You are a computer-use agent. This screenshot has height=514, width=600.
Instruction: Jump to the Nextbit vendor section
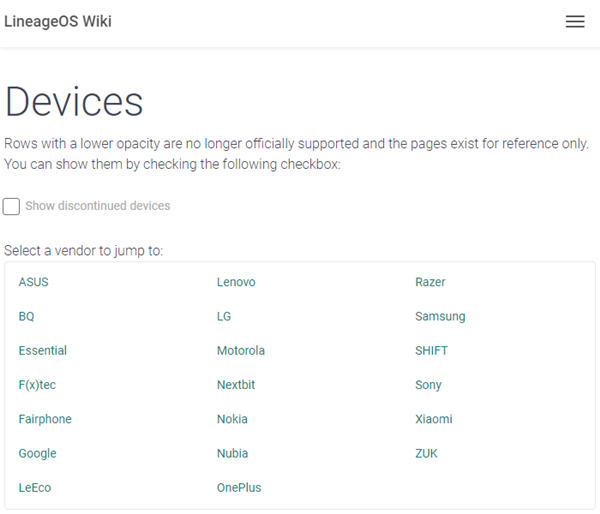click(236, 385)
